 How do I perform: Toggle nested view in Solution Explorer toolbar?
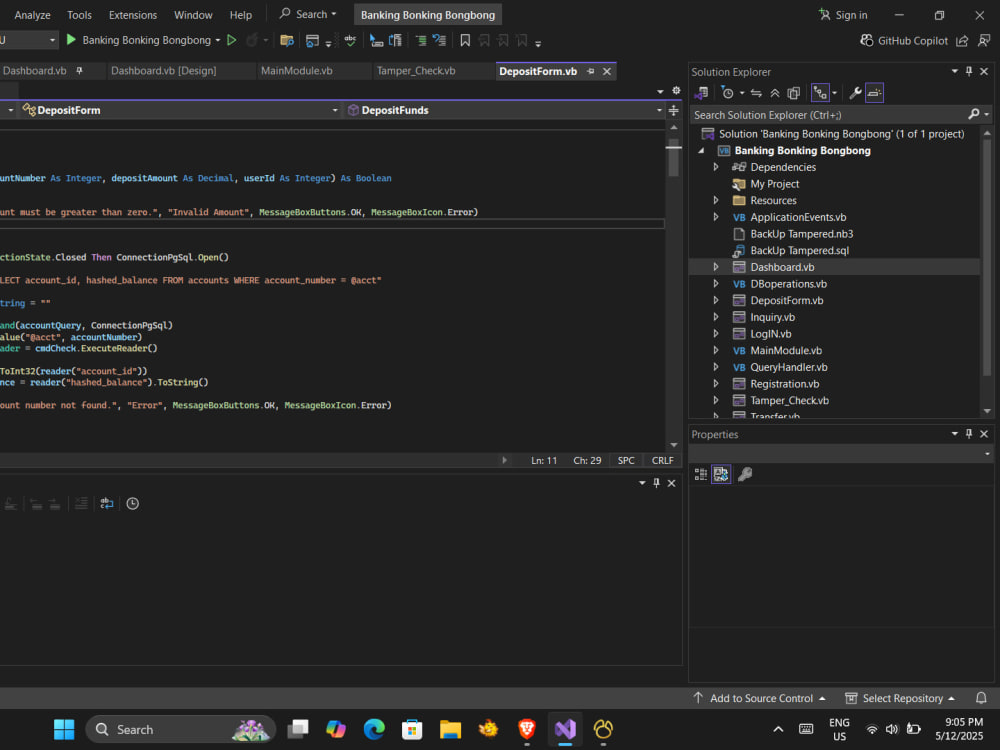(820, 93)
